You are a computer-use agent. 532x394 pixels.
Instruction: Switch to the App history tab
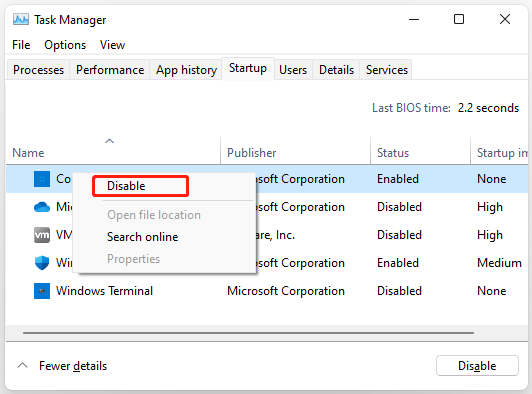(x=186, y=70)
